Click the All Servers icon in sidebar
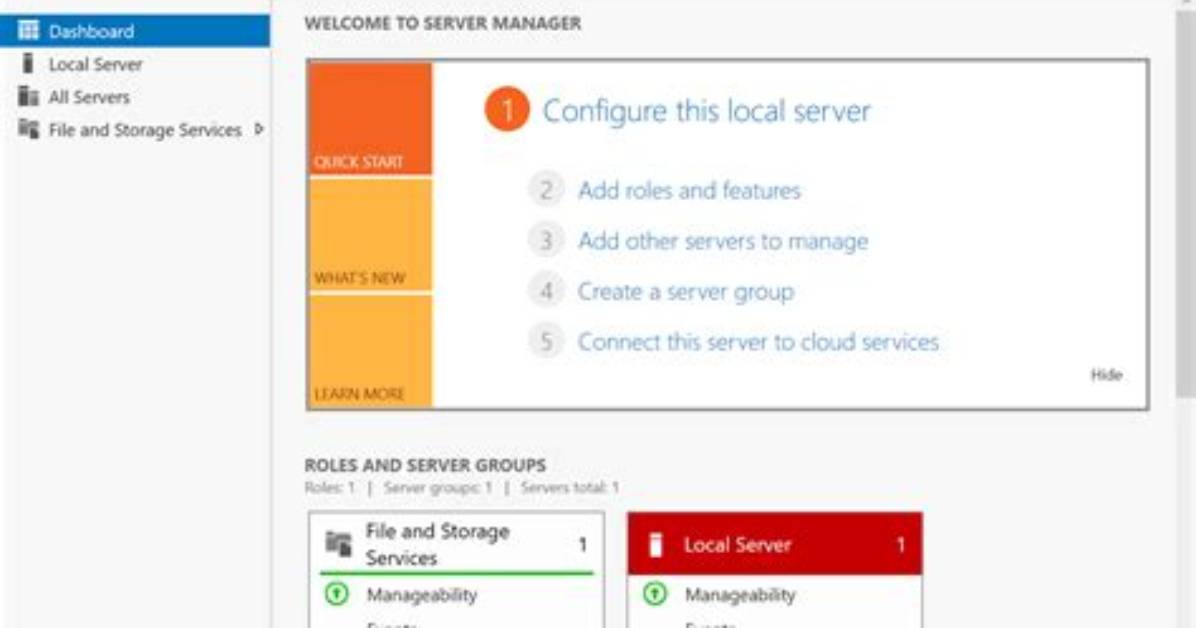Screen dimensions: 1196x628 click(28, 97)
